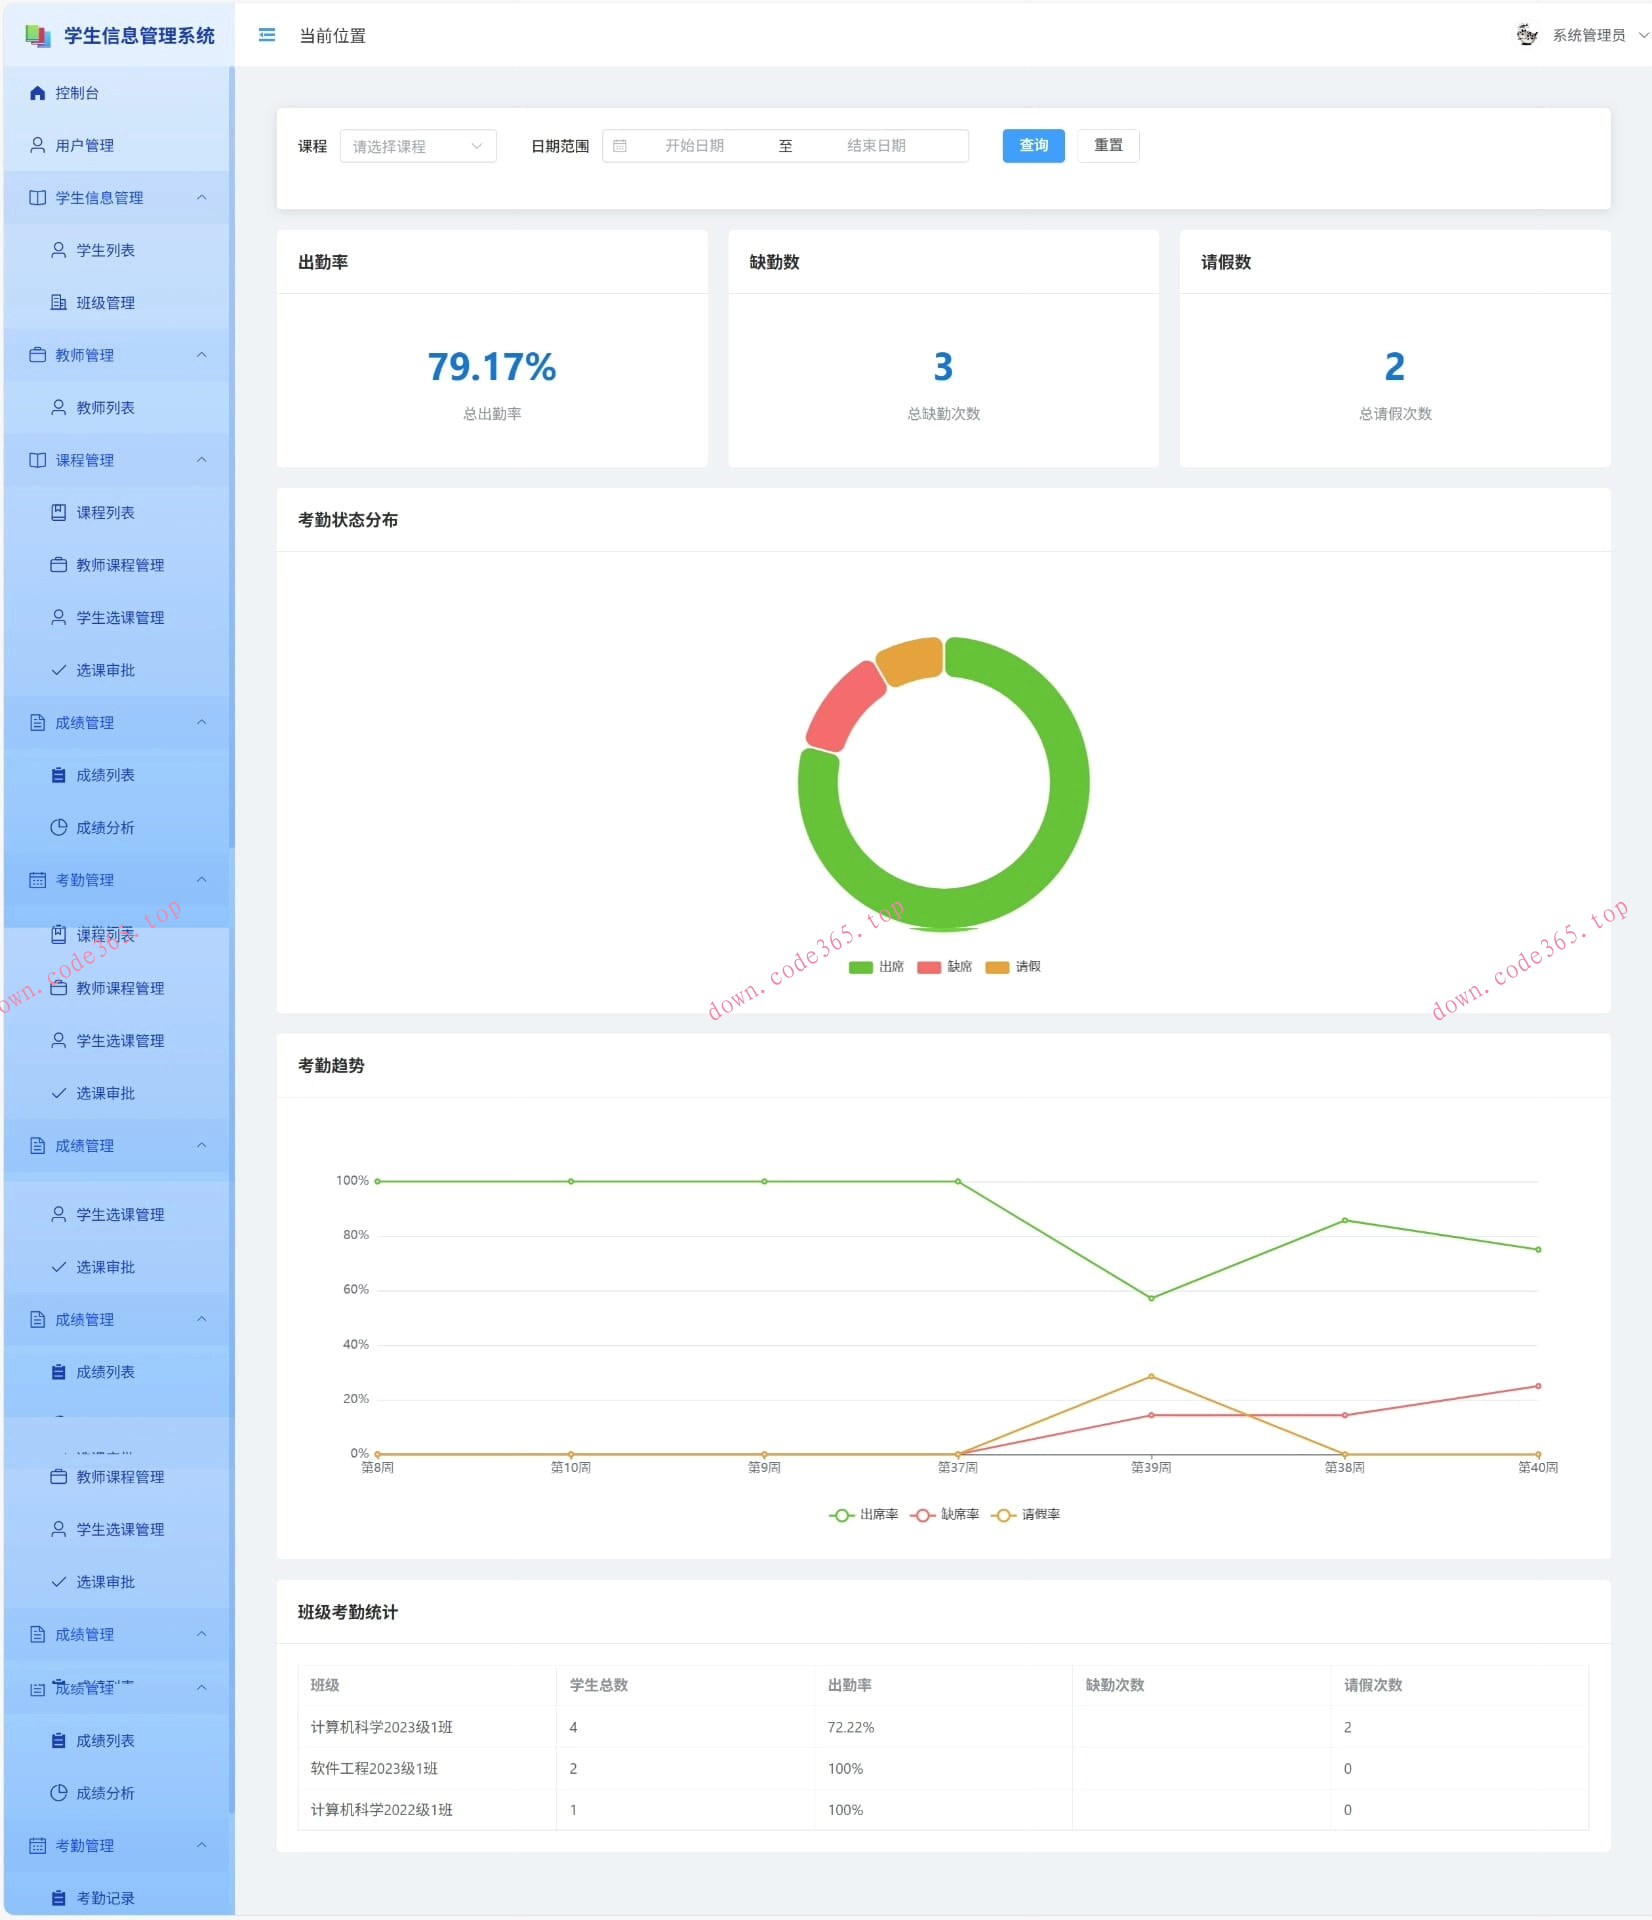Open 学生列表 in the sidebar menu
This screenshot has height=1920, width=1652.
(106, 250)
